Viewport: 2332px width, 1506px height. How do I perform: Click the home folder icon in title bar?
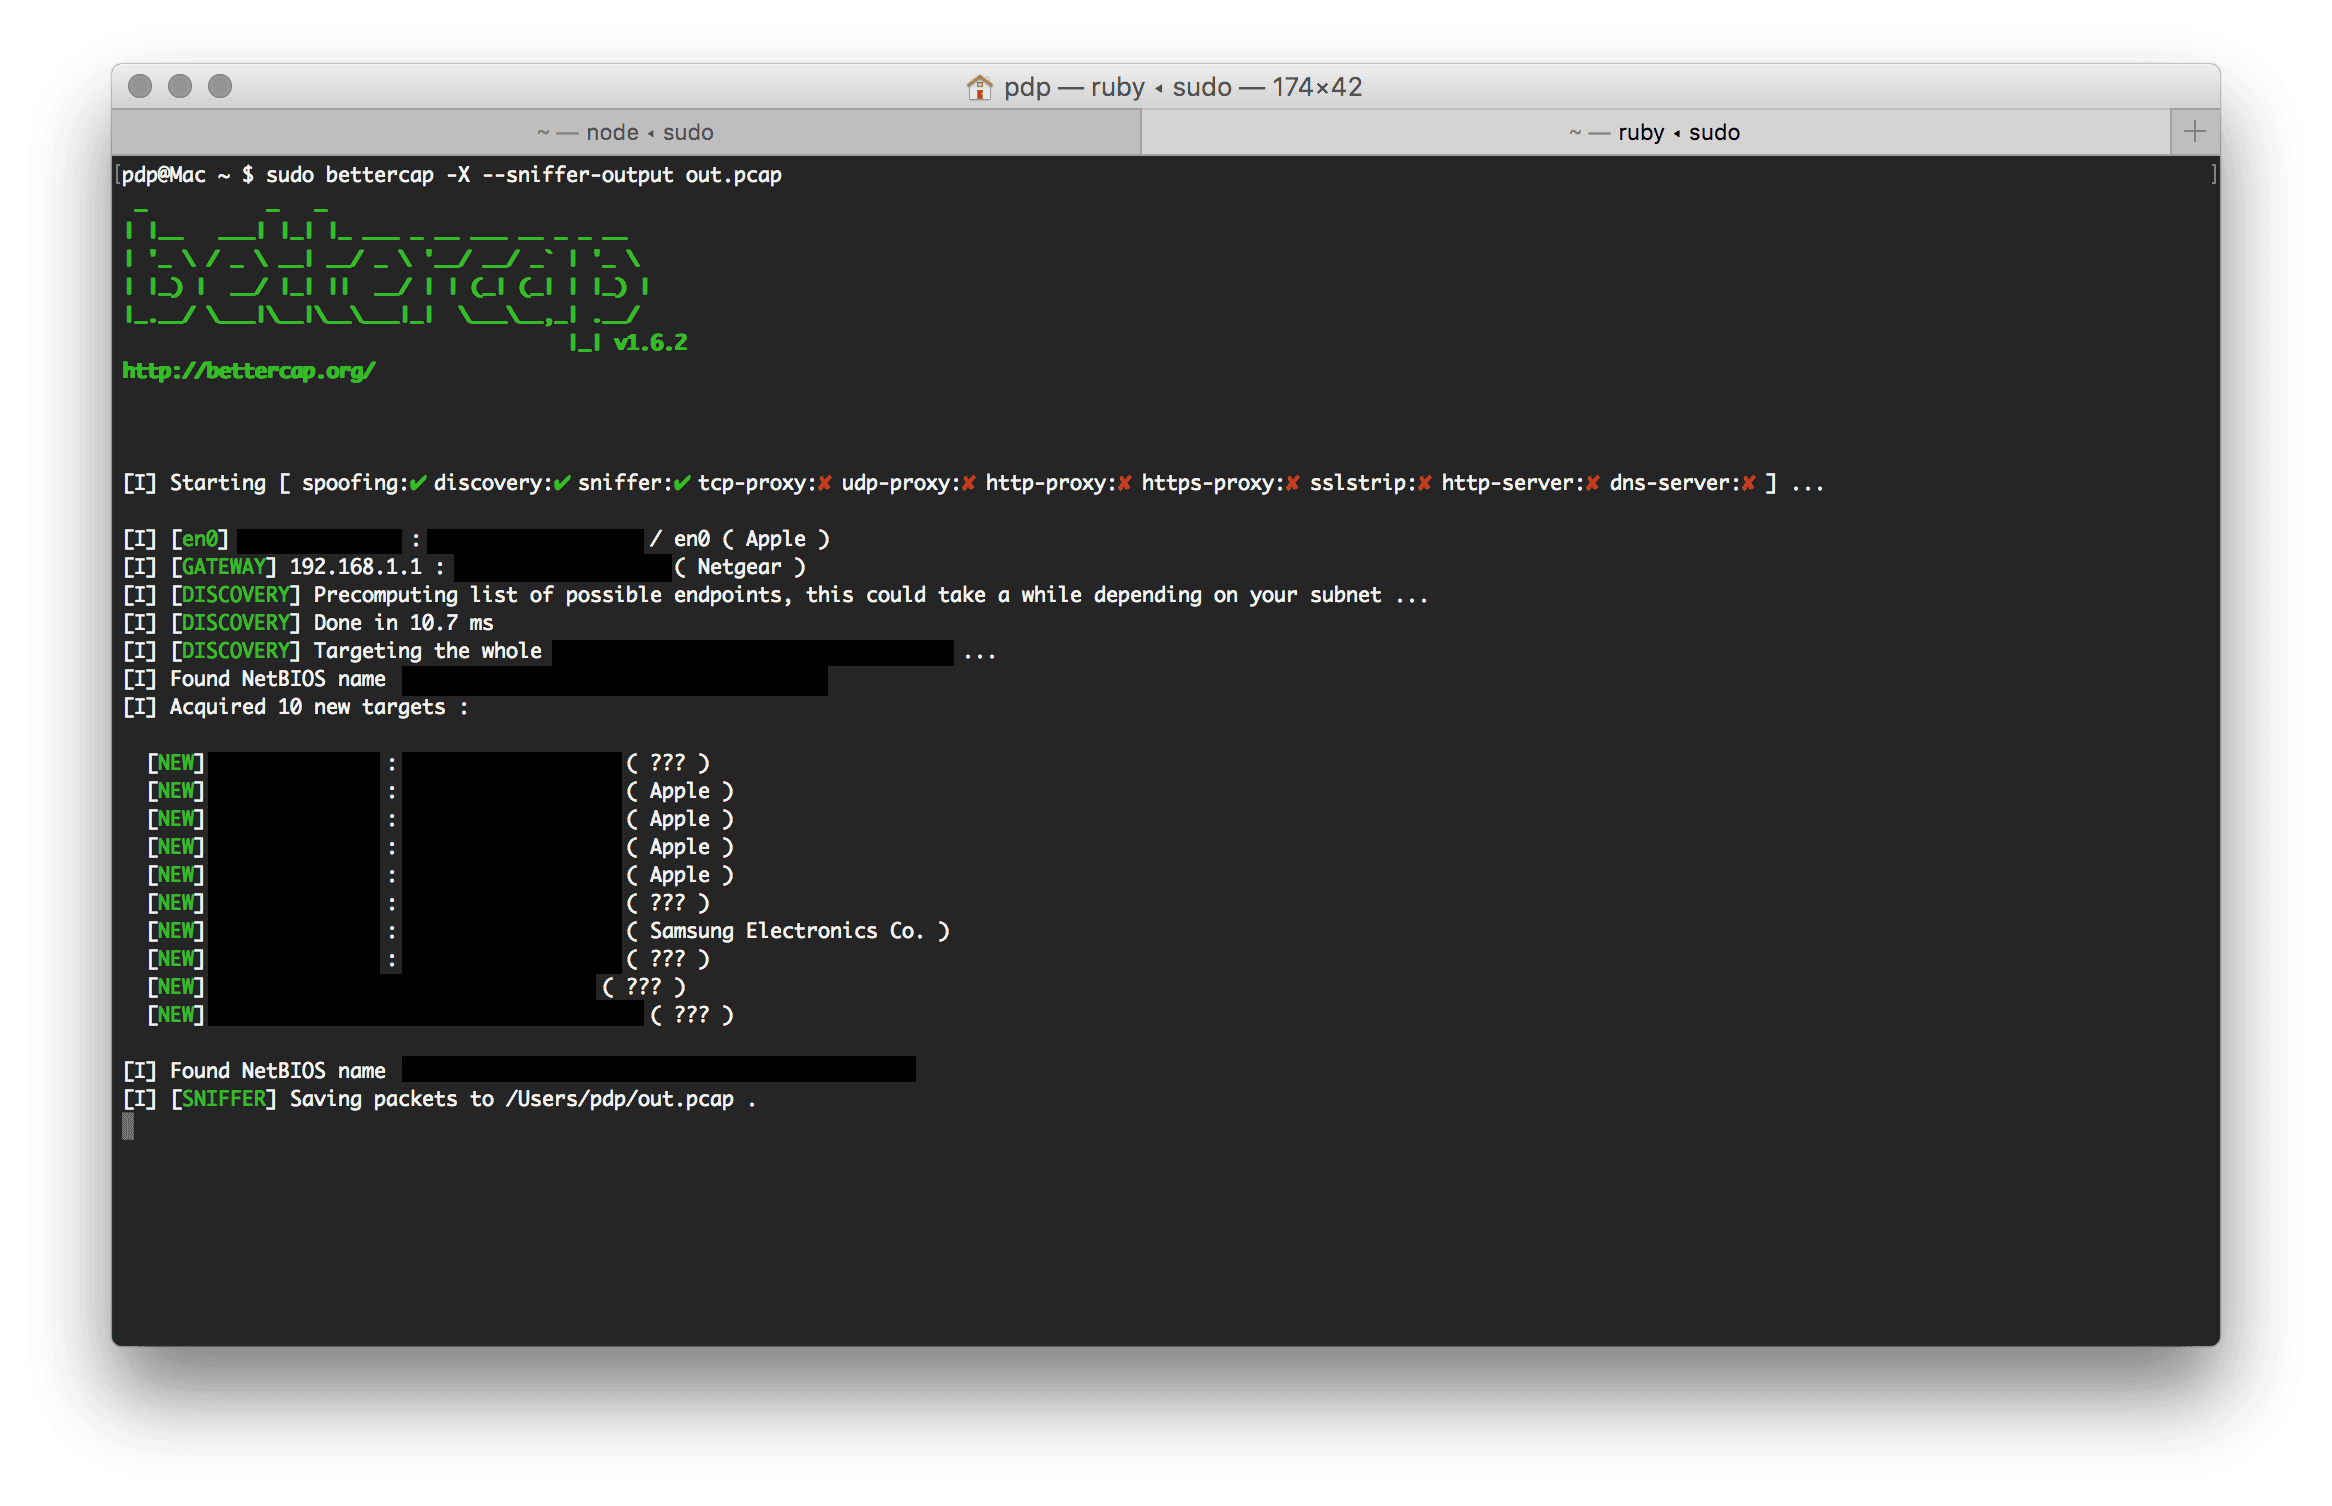tap(979, 87)
